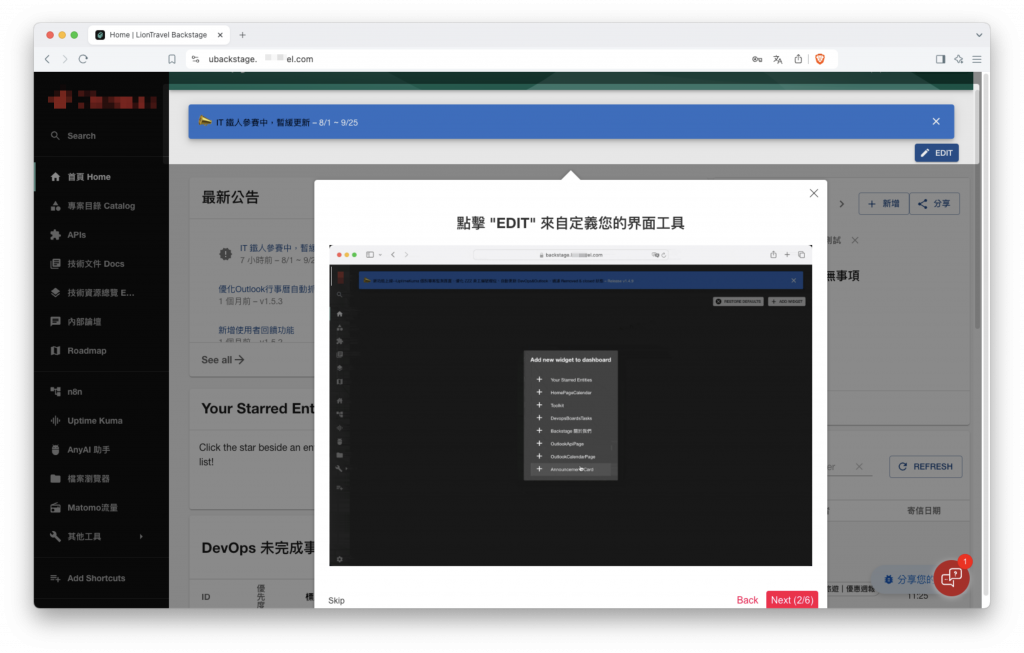Click the Next (2/6) tour button
1024x653 pixels.
(792, 599)
